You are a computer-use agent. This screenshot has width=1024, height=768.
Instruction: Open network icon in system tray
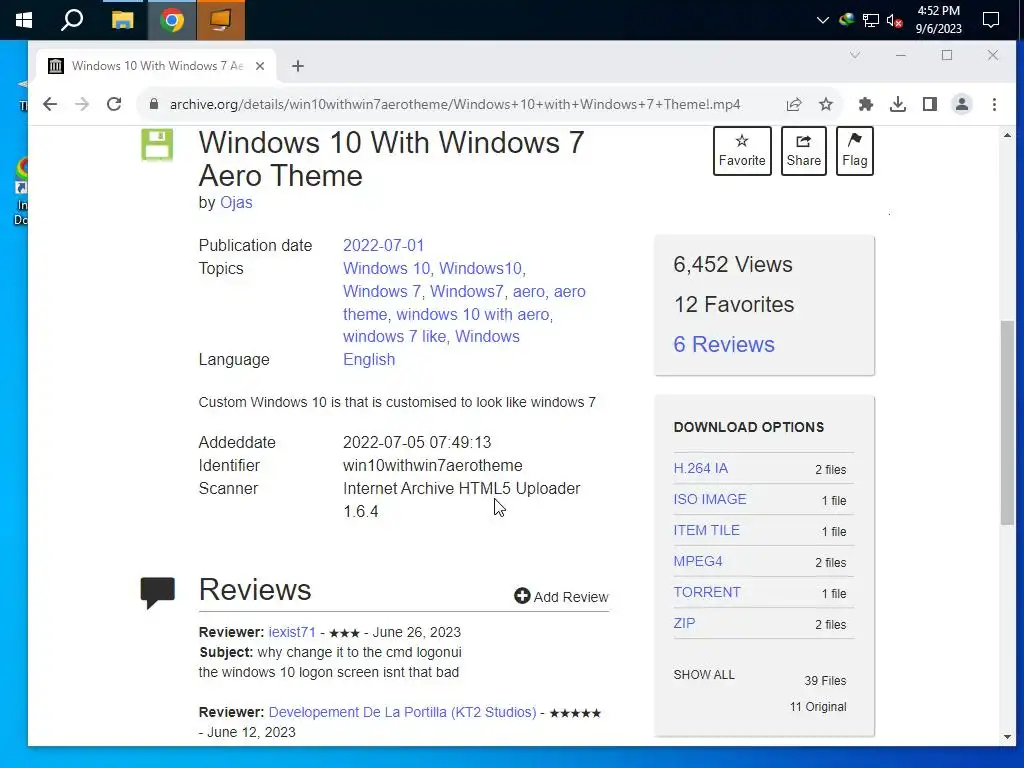[871, 20]
